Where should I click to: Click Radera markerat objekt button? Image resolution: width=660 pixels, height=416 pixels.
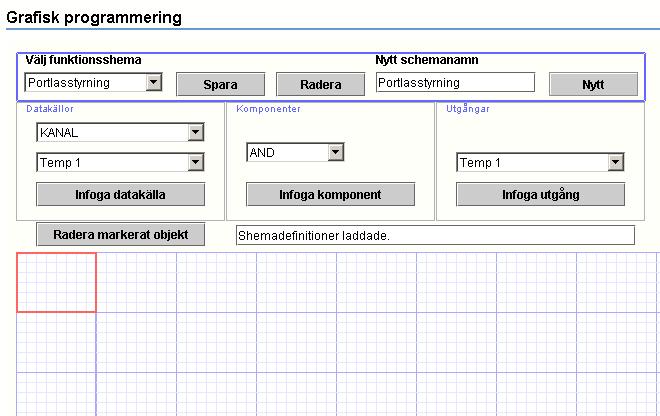pyautogui.click(x=120, y=234)
